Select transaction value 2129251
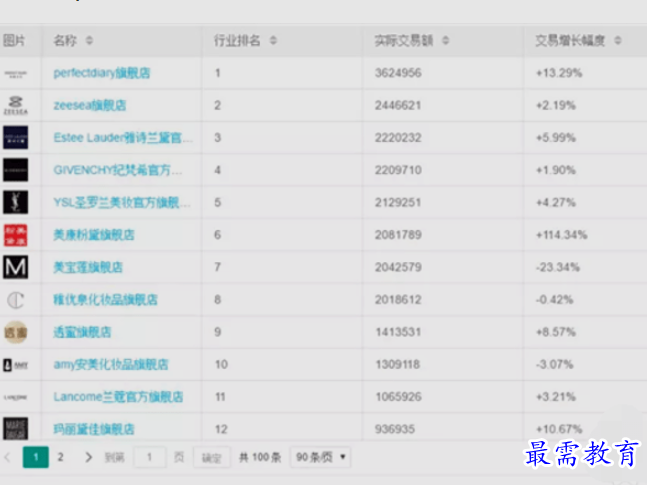 (x=398, y=202)
